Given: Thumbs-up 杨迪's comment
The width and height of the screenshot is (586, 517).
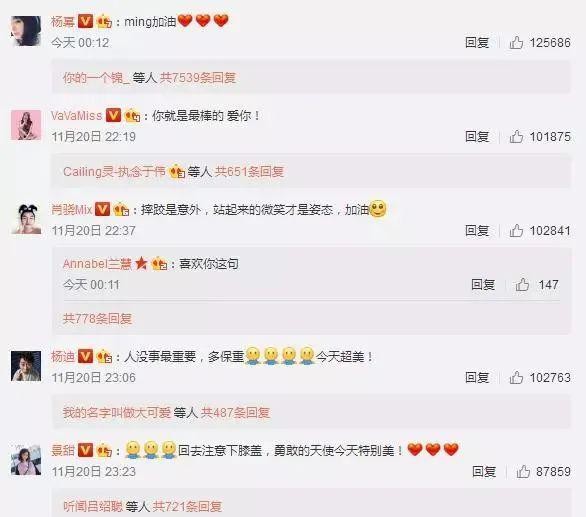Looking at the screenshot, I should tap(516, 378).
